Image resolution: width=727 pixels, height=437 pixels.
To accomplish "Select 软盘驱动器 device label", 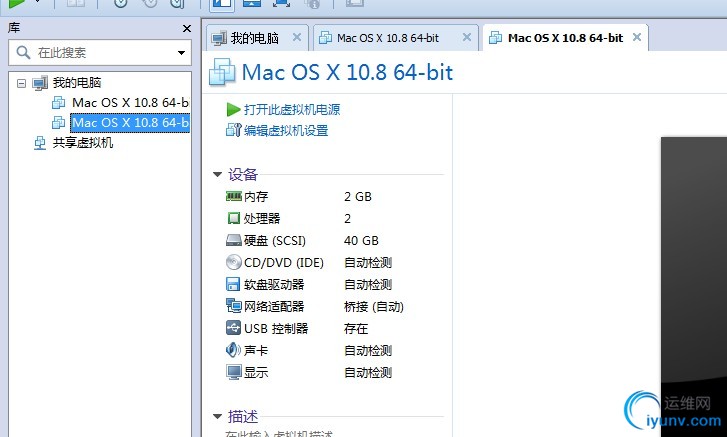I will click(274, 285).
